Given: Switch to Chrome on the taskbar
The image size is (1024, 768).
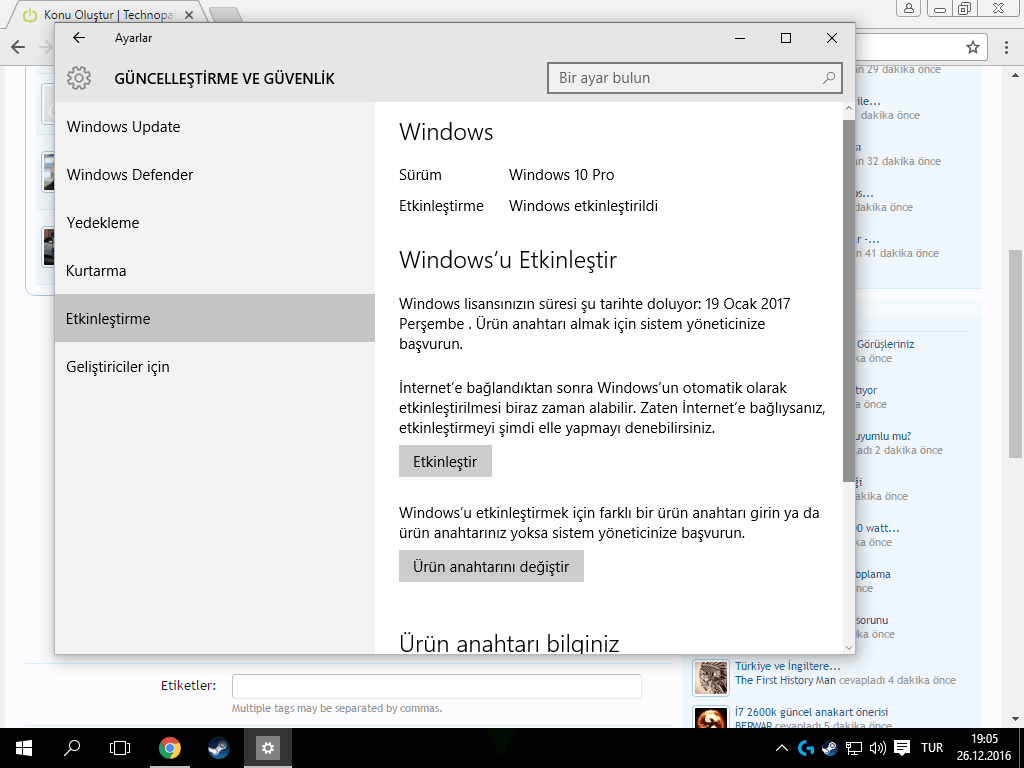Looking at the screenshot, I should coord(170,748).
